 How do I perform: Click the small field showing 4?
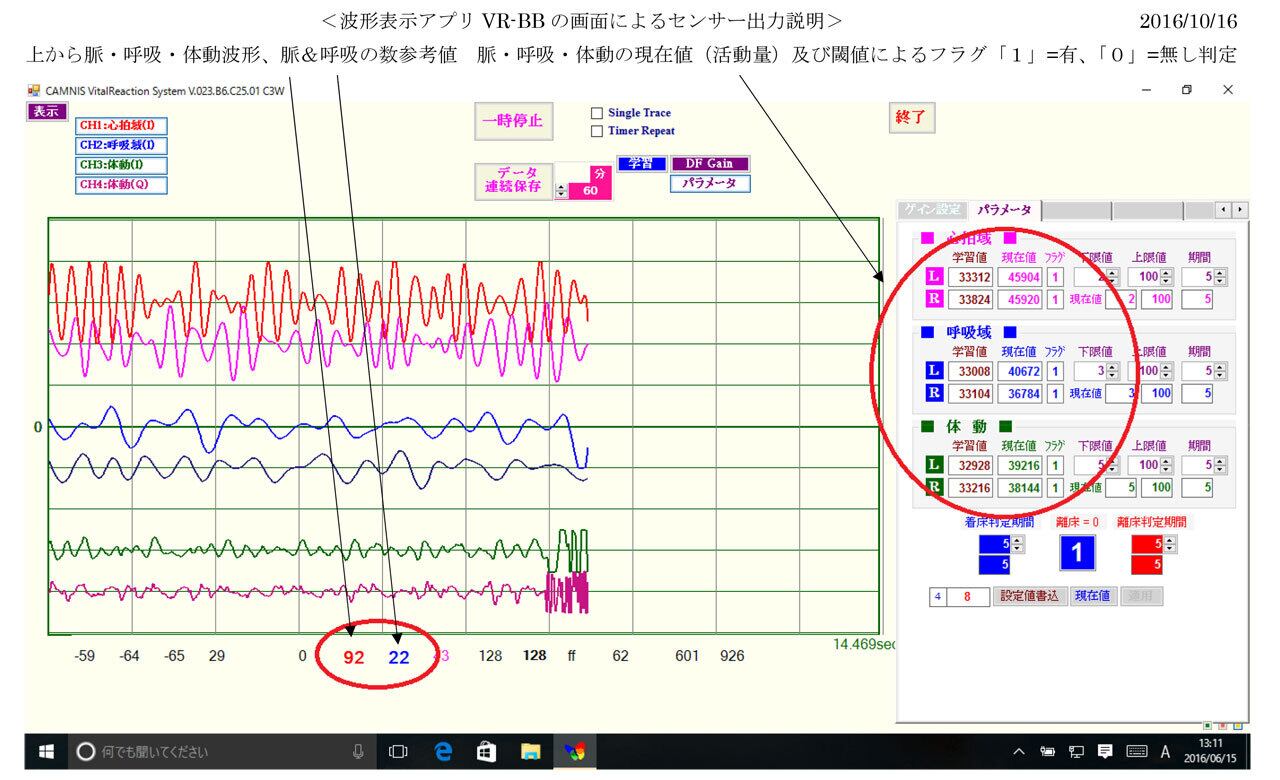[x=937, y=597]
